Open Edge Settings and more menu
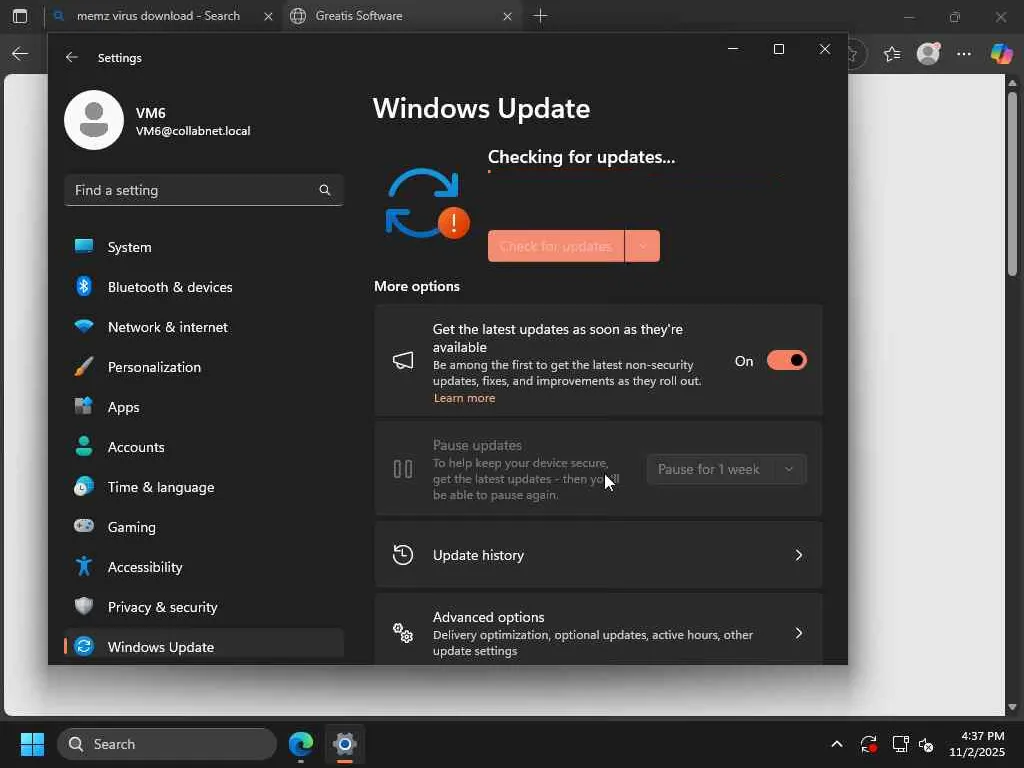The image size is (1024, 768). point(964,54)
